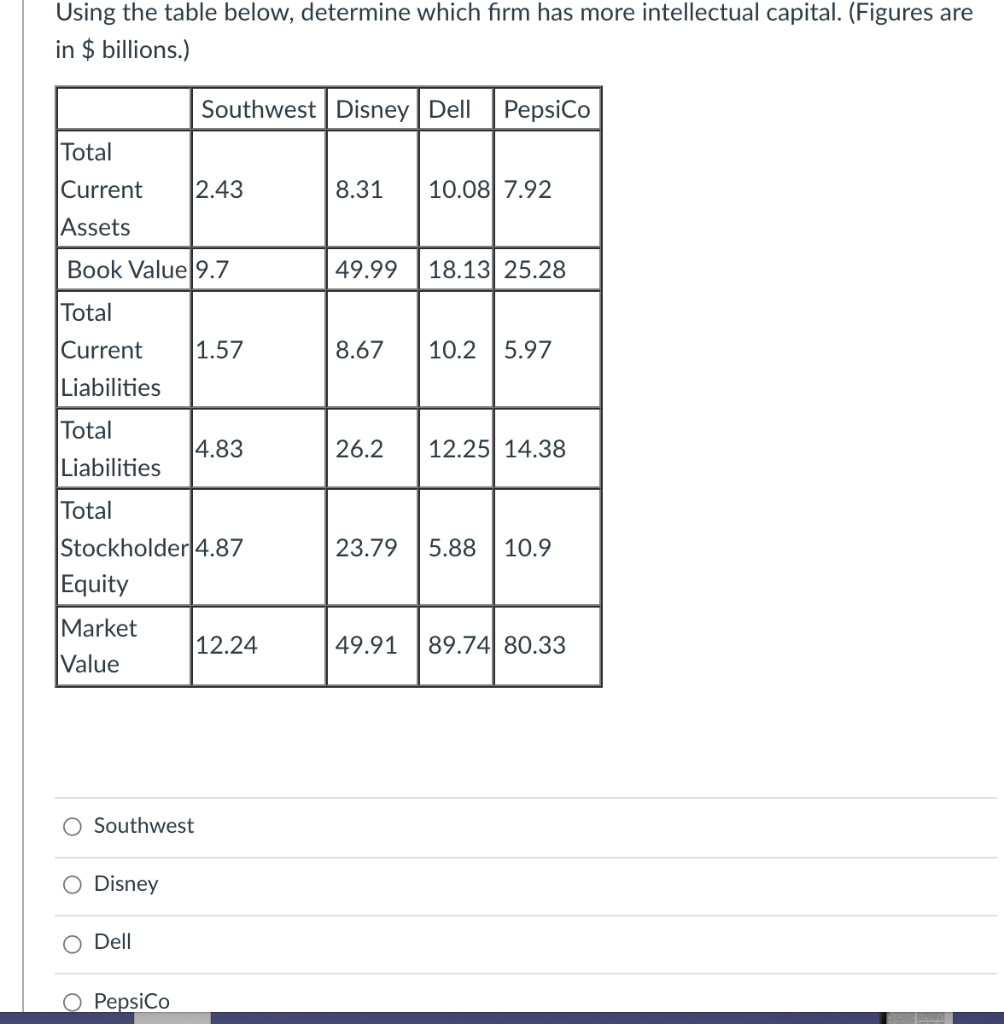
Task: Select the Southwest radio button
Action: [71, 826]
